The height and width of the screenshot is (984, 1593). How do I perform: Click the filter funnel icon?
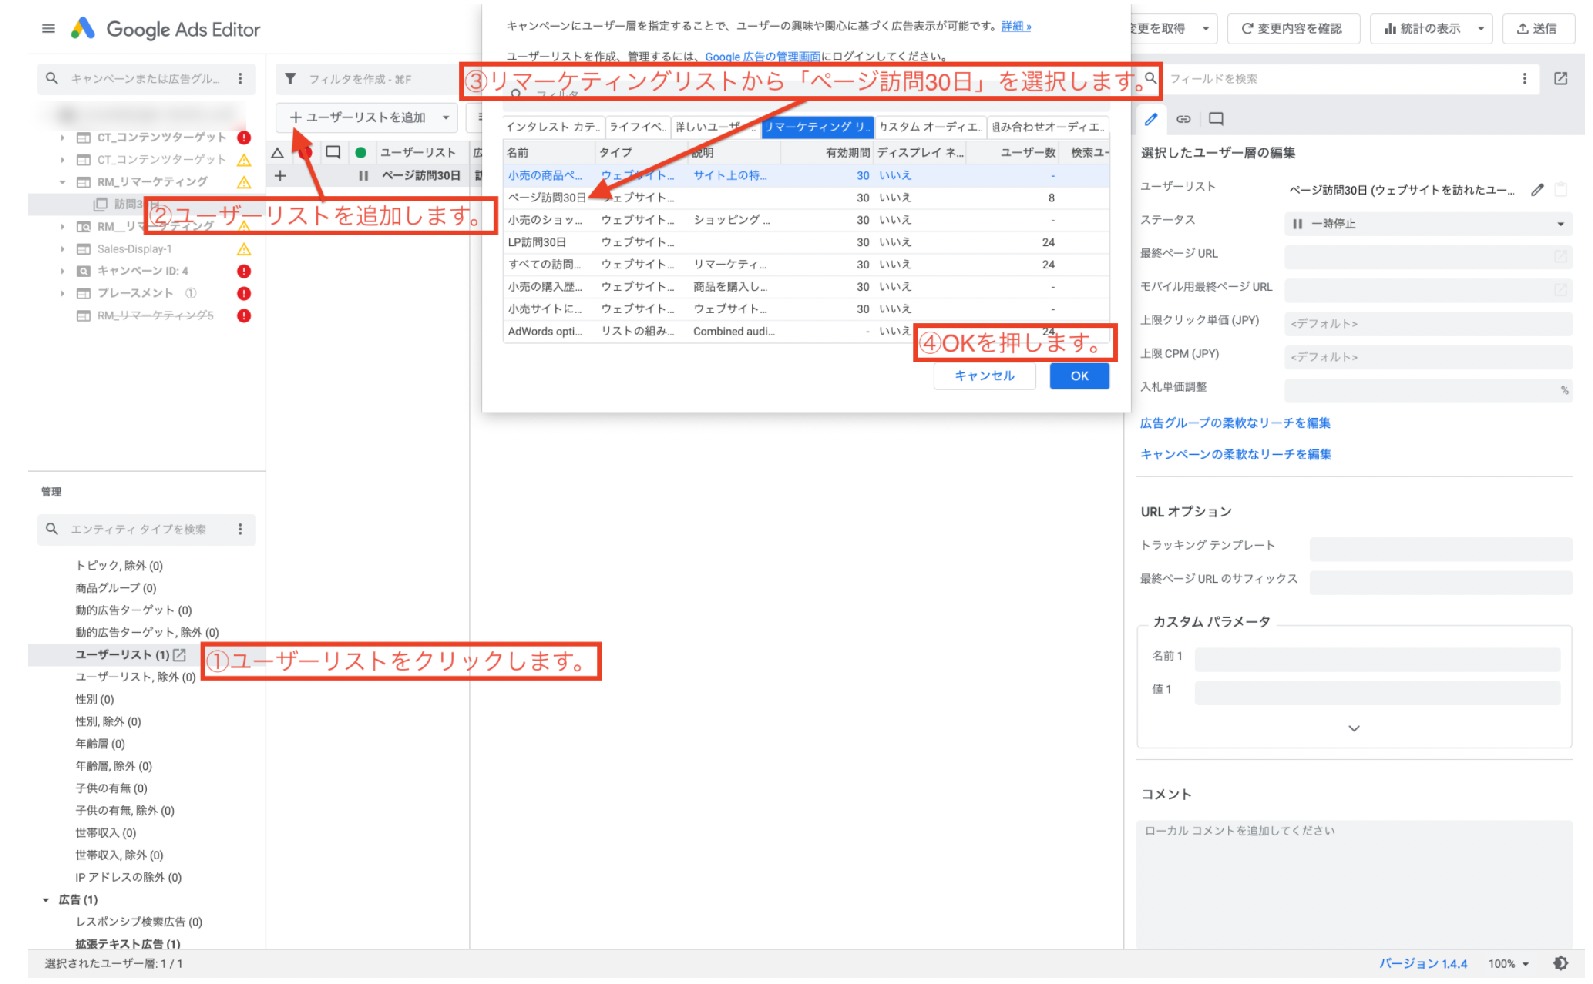click(291, 79)
